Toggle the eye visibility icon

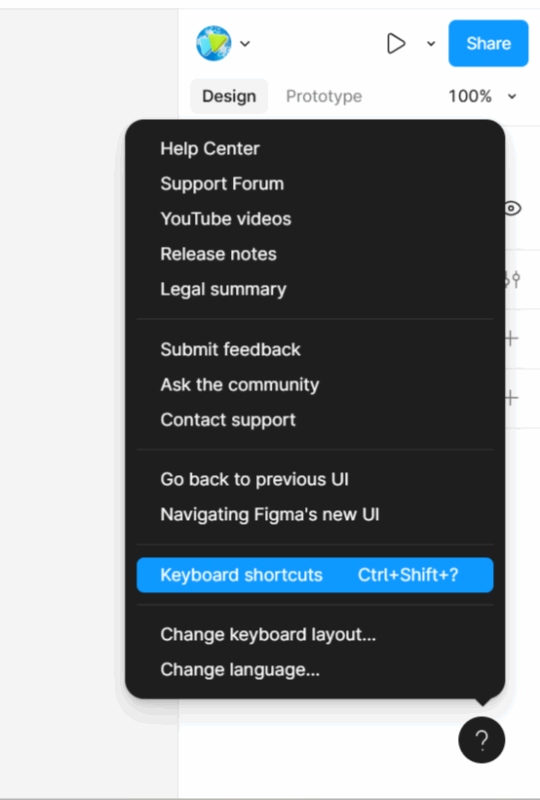(x=512, y=209)
